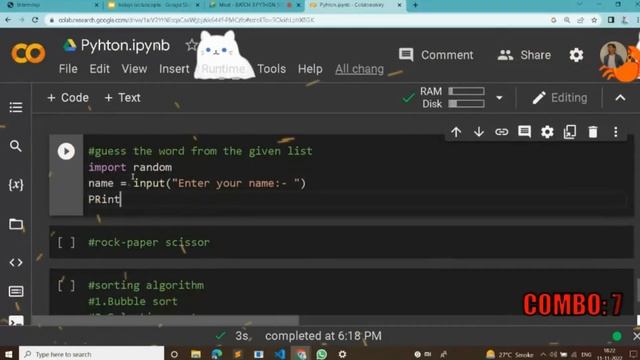Viewport: 640px width, 360px height.
Task: Open the View menu
Action: coord(134,69)
